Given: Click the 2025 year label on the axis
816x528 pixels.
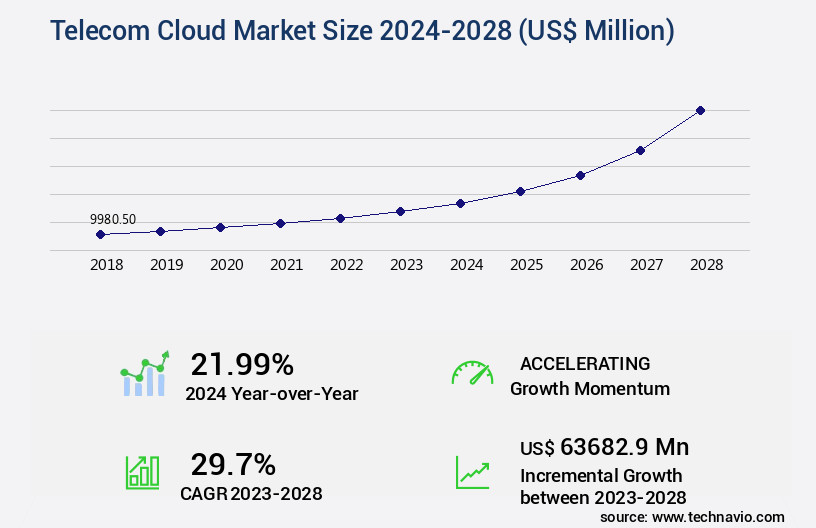Looking at the screenshot, I should (526, 265).
